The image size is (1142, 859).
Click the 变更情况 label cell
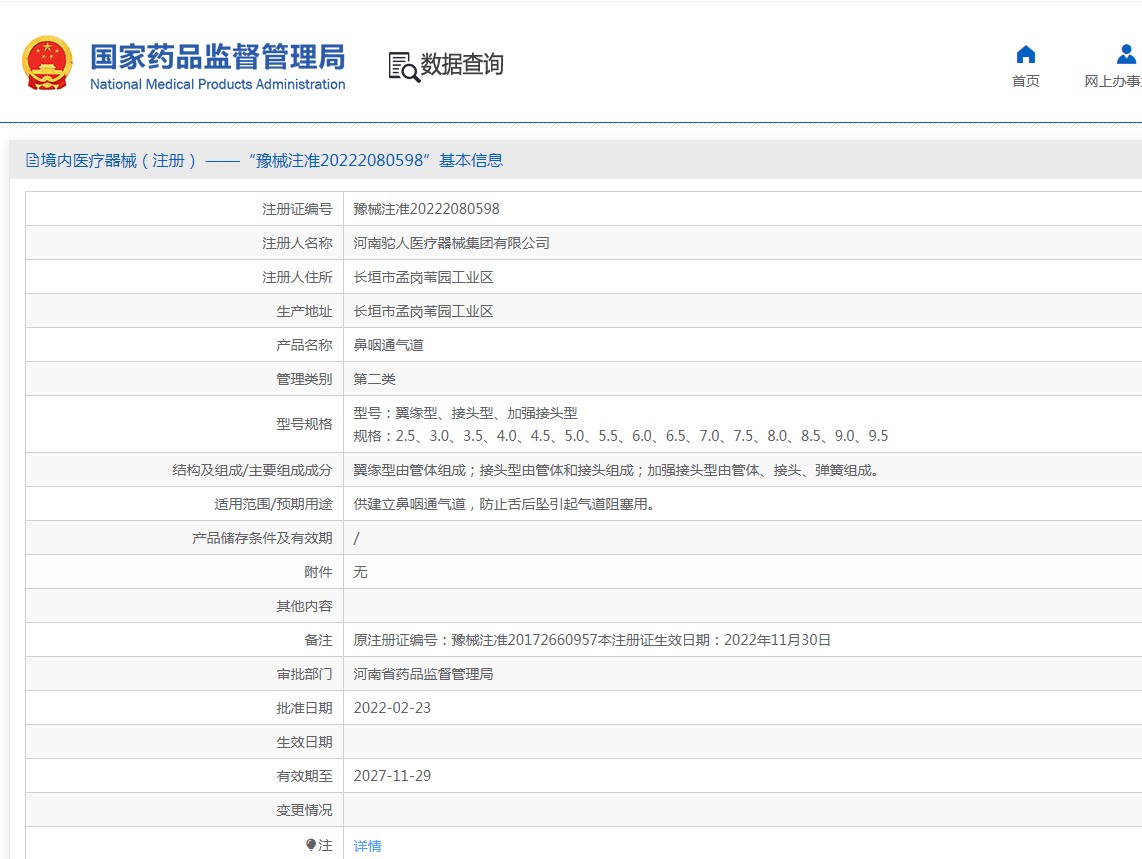pos(184,810)
